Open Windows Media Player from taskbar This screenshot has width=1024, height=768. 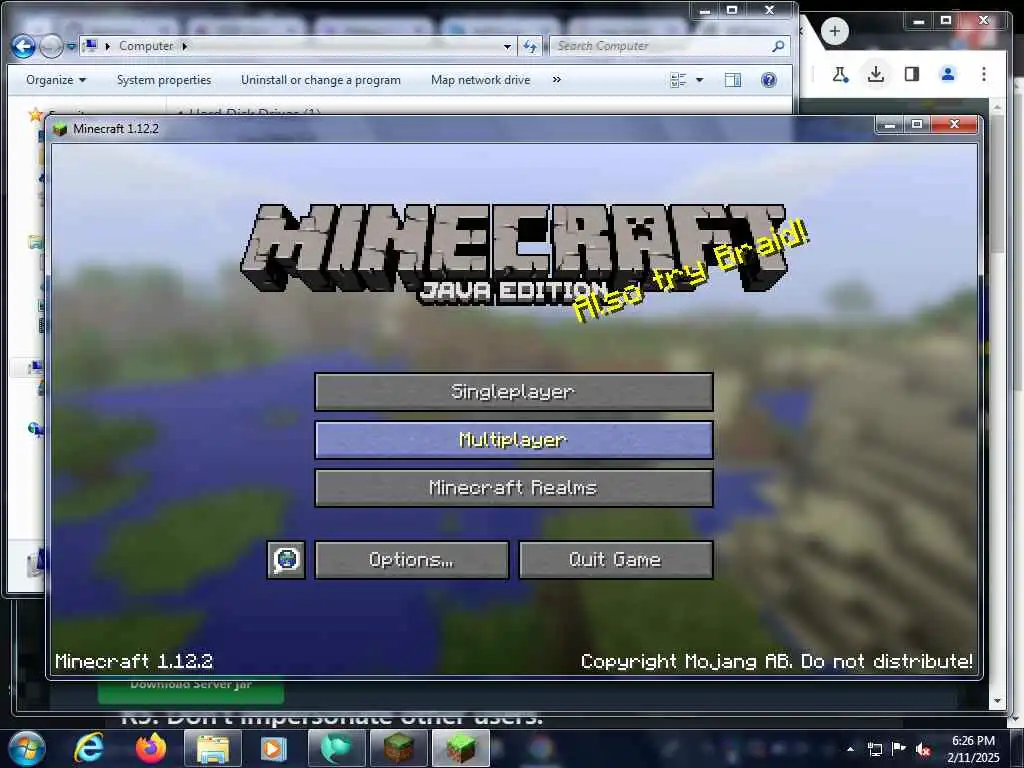tap(274, 748)
